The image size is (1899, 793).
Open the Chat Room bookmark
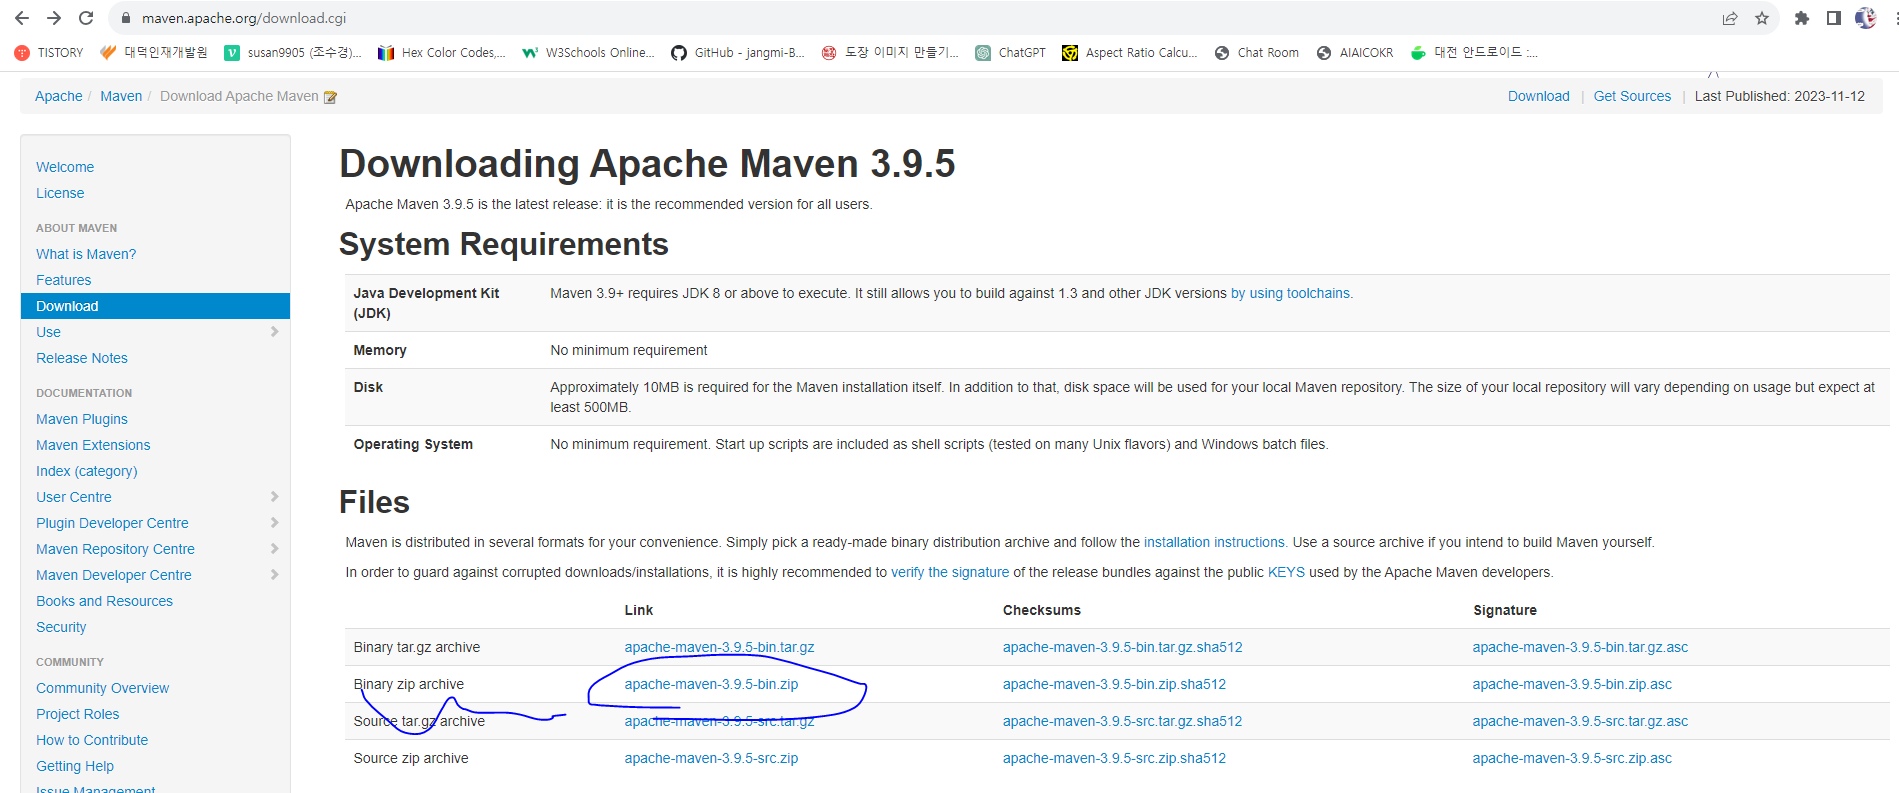(1257, 53)
